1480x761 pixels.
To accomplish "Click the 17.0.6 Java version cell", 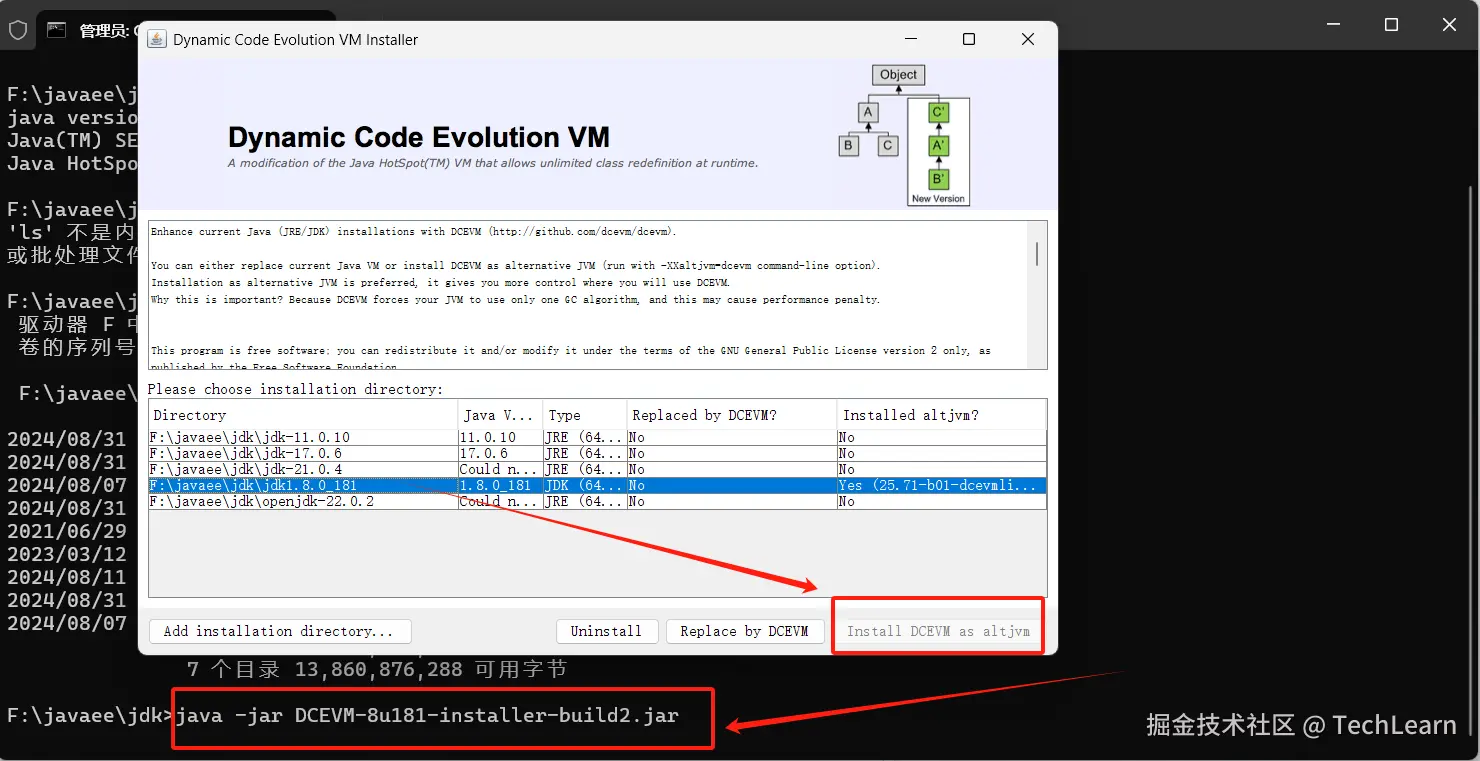I will point(500,453).
